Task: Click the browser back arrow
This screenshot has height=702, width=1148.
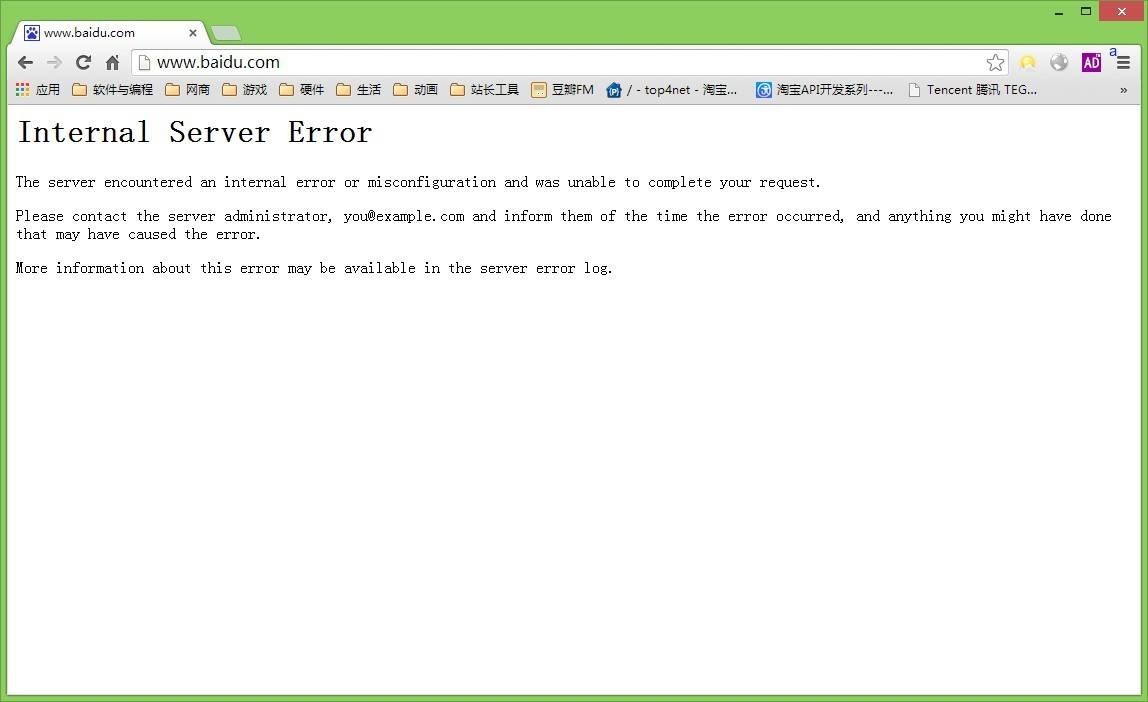Action: click(25, 62)
